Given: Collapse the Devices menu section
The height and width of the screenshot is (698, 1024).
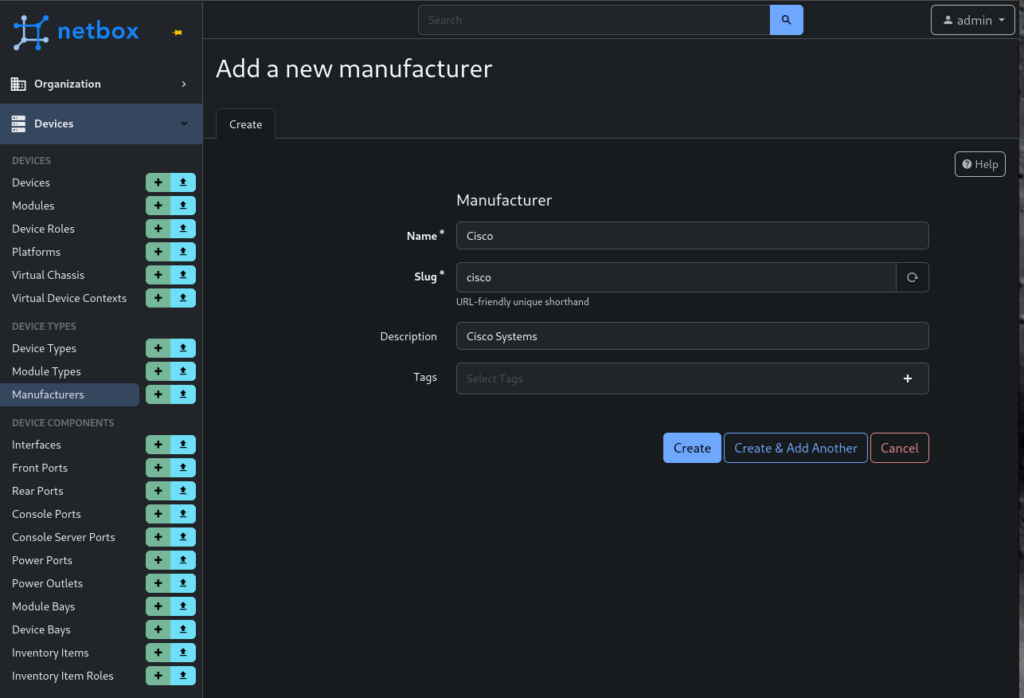Looking at the screenshot, I should click(x=100, y=124).
